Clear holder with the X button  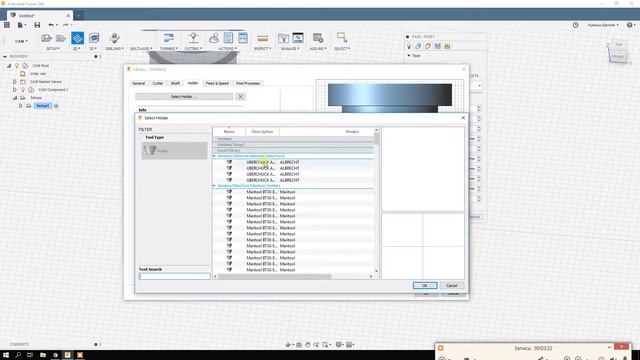240,97
